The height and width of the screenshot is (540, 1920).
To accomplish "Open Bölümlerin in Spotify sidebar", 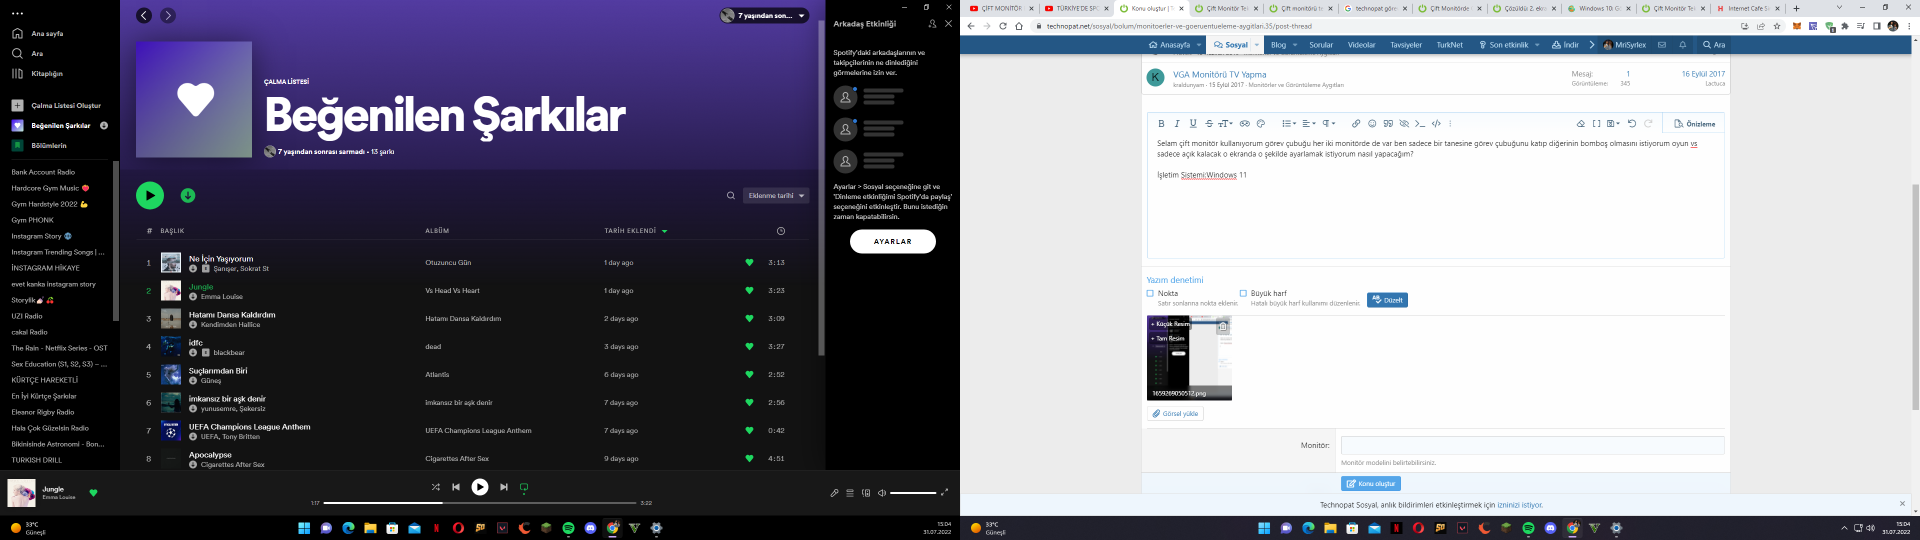I will click(40, 145).
